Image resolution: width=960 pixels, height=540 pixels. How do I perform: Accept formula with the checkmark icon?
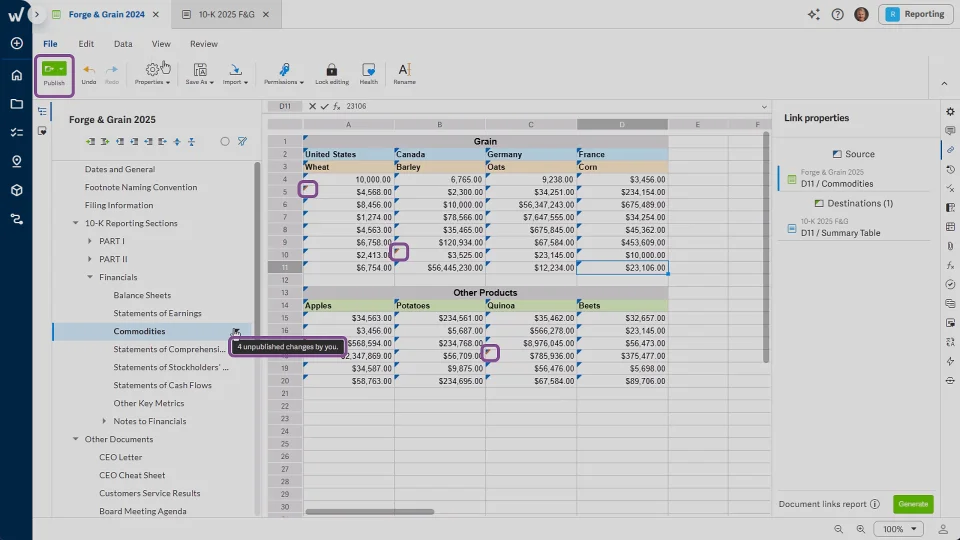coord(324,106)
